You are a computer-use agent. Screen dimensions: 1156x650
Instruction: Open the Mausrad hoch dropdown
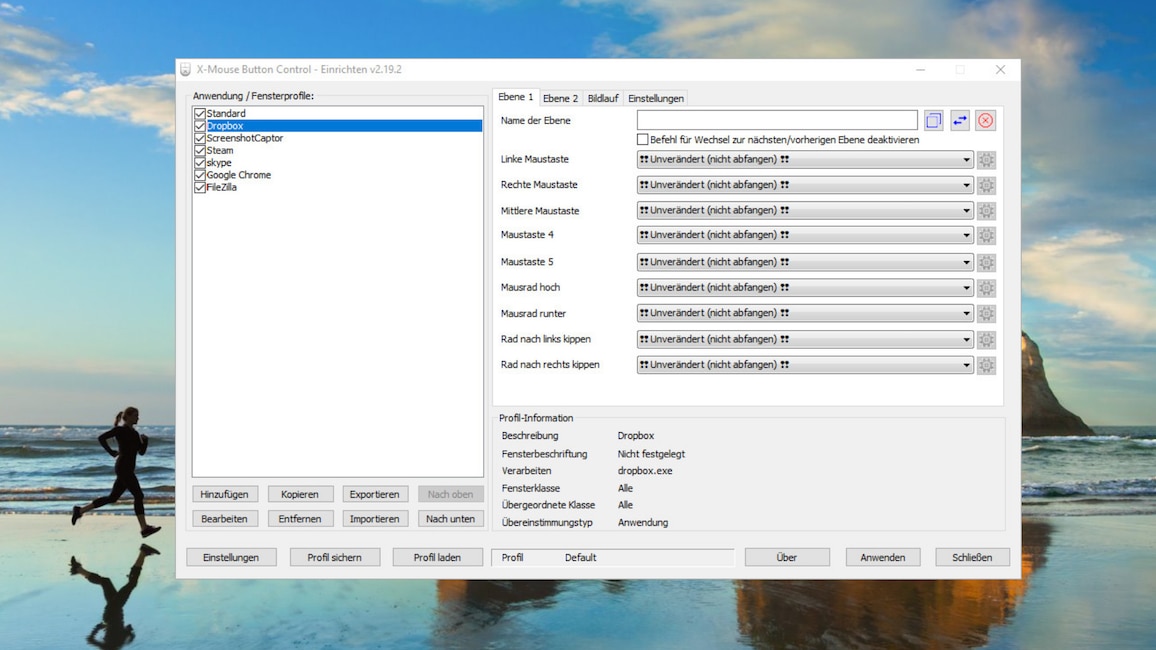pos(805,287)
